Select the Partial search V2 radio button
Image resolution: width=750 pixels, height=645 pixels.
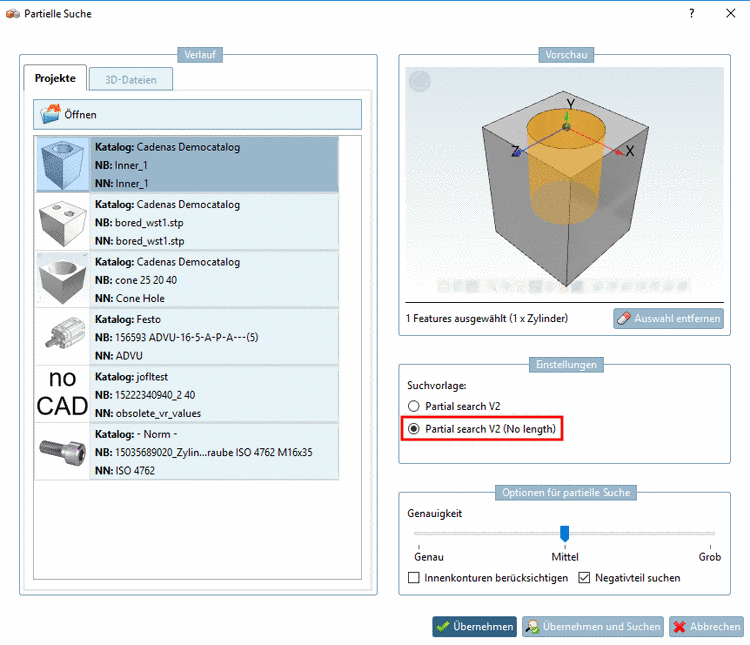(x=413, y=406)
